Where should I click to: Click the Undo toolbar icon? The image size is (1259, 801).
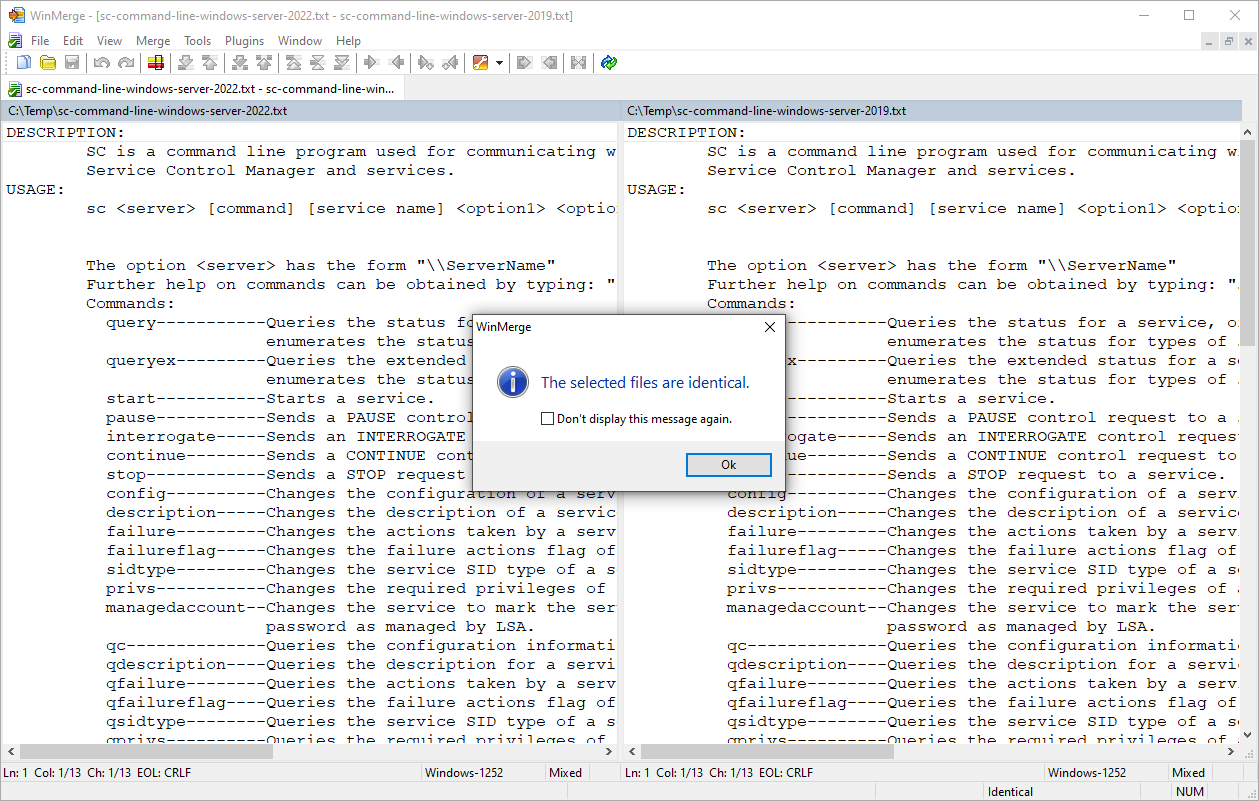[101, 63]
